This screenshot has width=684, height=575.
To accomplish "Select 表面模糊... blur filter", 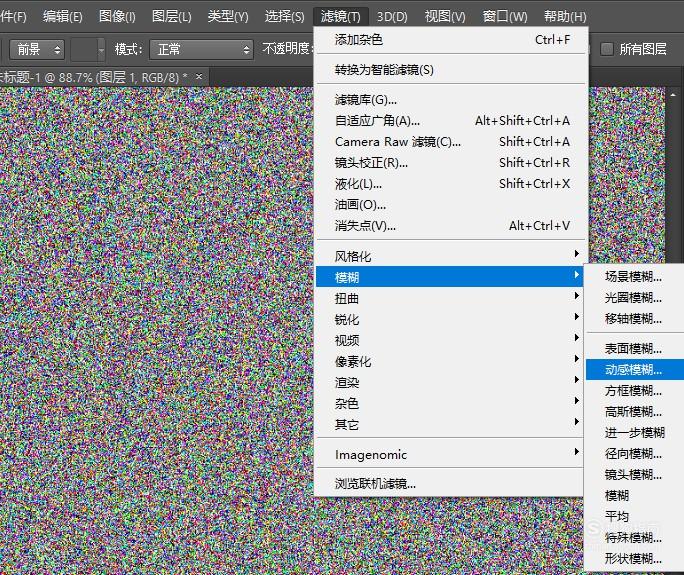I will (635, 348).
